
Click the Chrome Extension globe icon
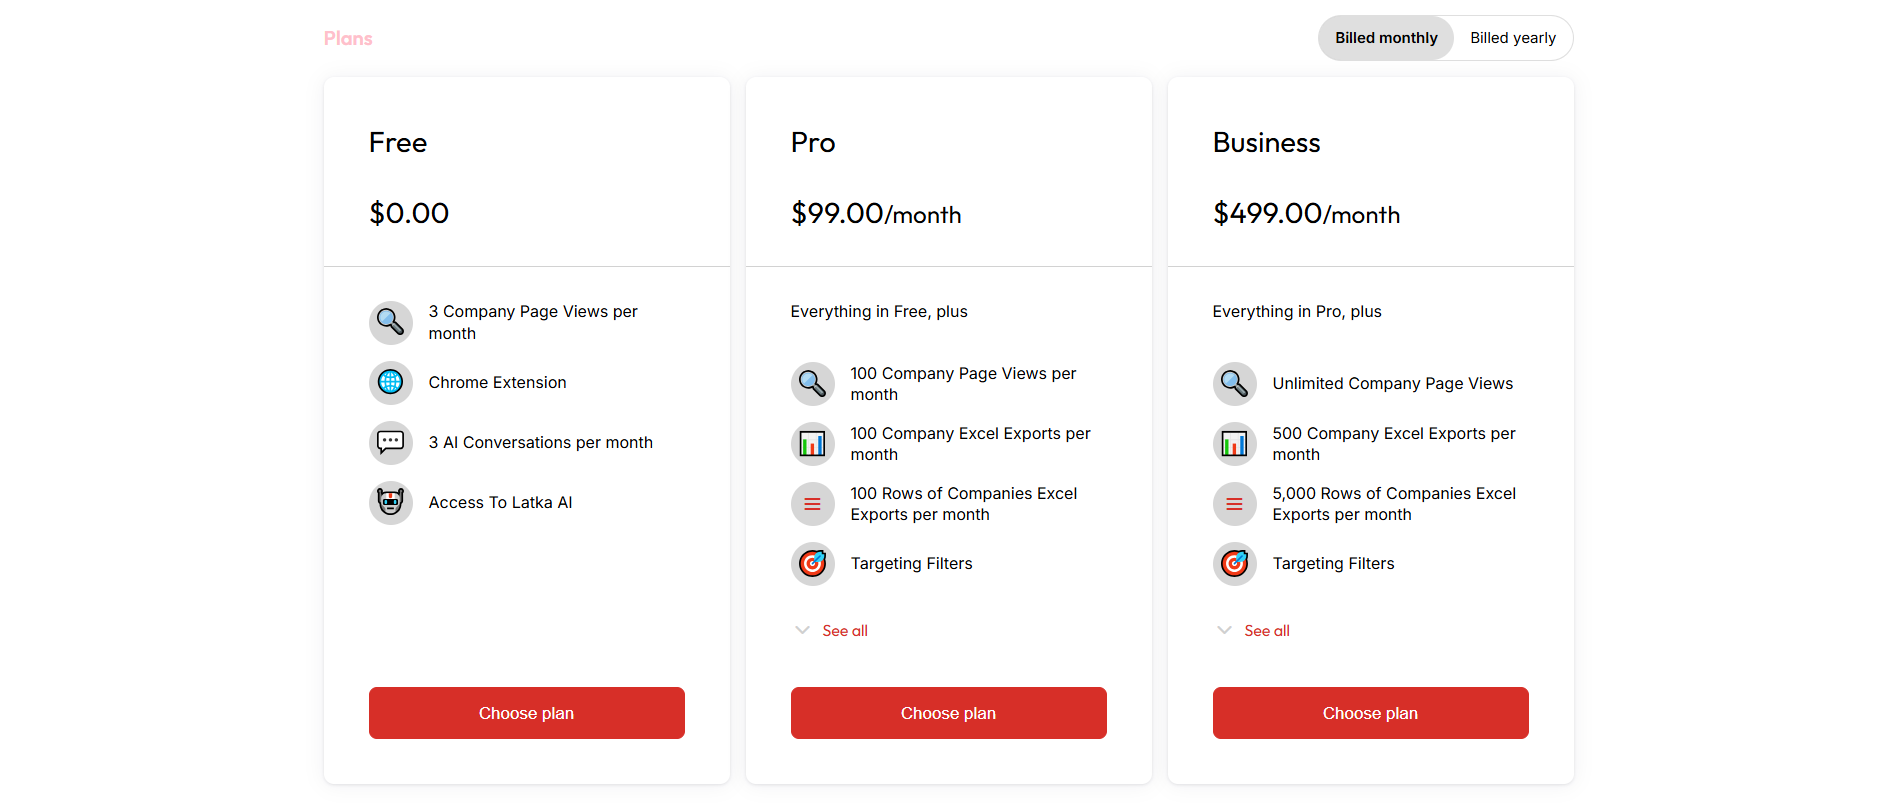[x=390, y=382]
